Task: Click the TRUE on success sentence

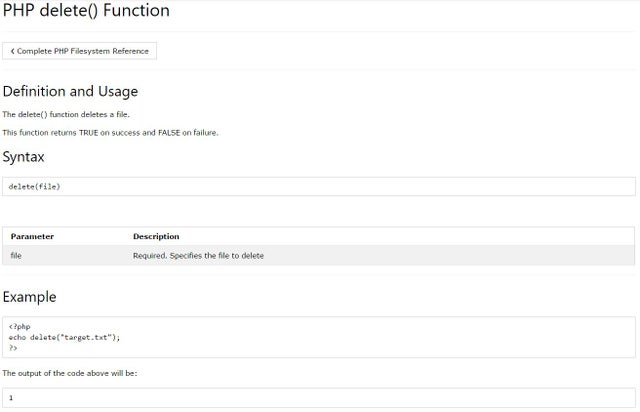Action: [110, 133]
